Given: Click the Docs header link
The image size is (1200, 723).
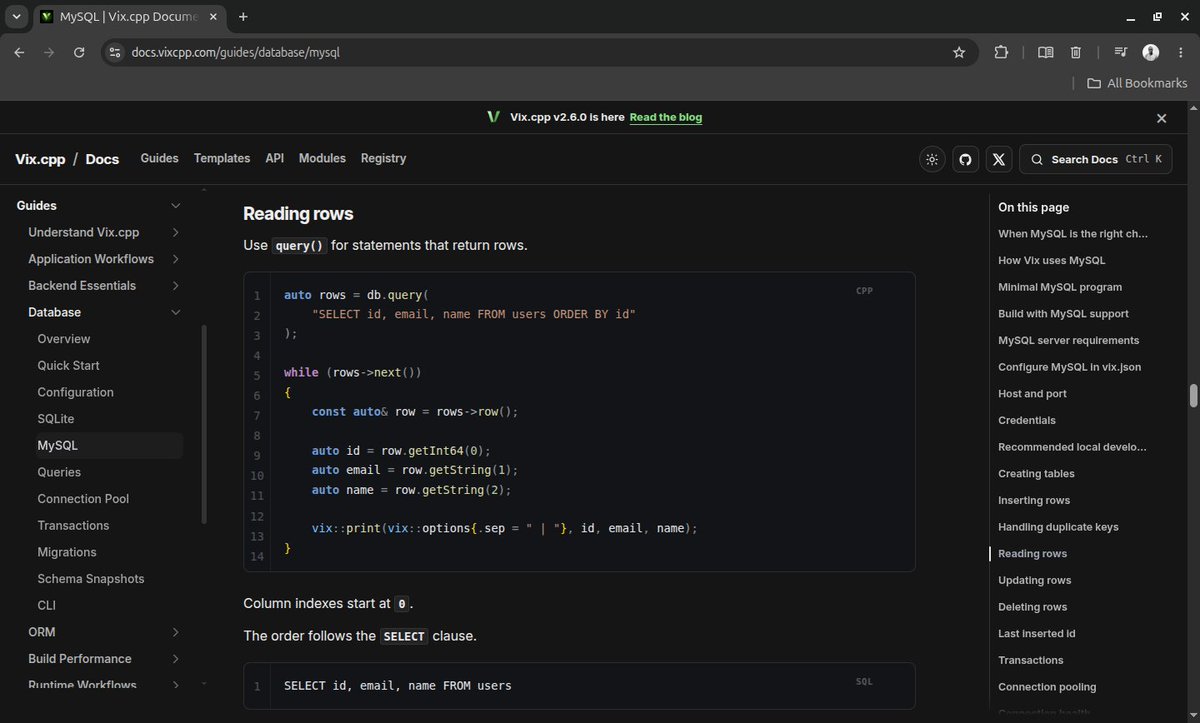Looking at the screenshot, I should click(102, 159).
